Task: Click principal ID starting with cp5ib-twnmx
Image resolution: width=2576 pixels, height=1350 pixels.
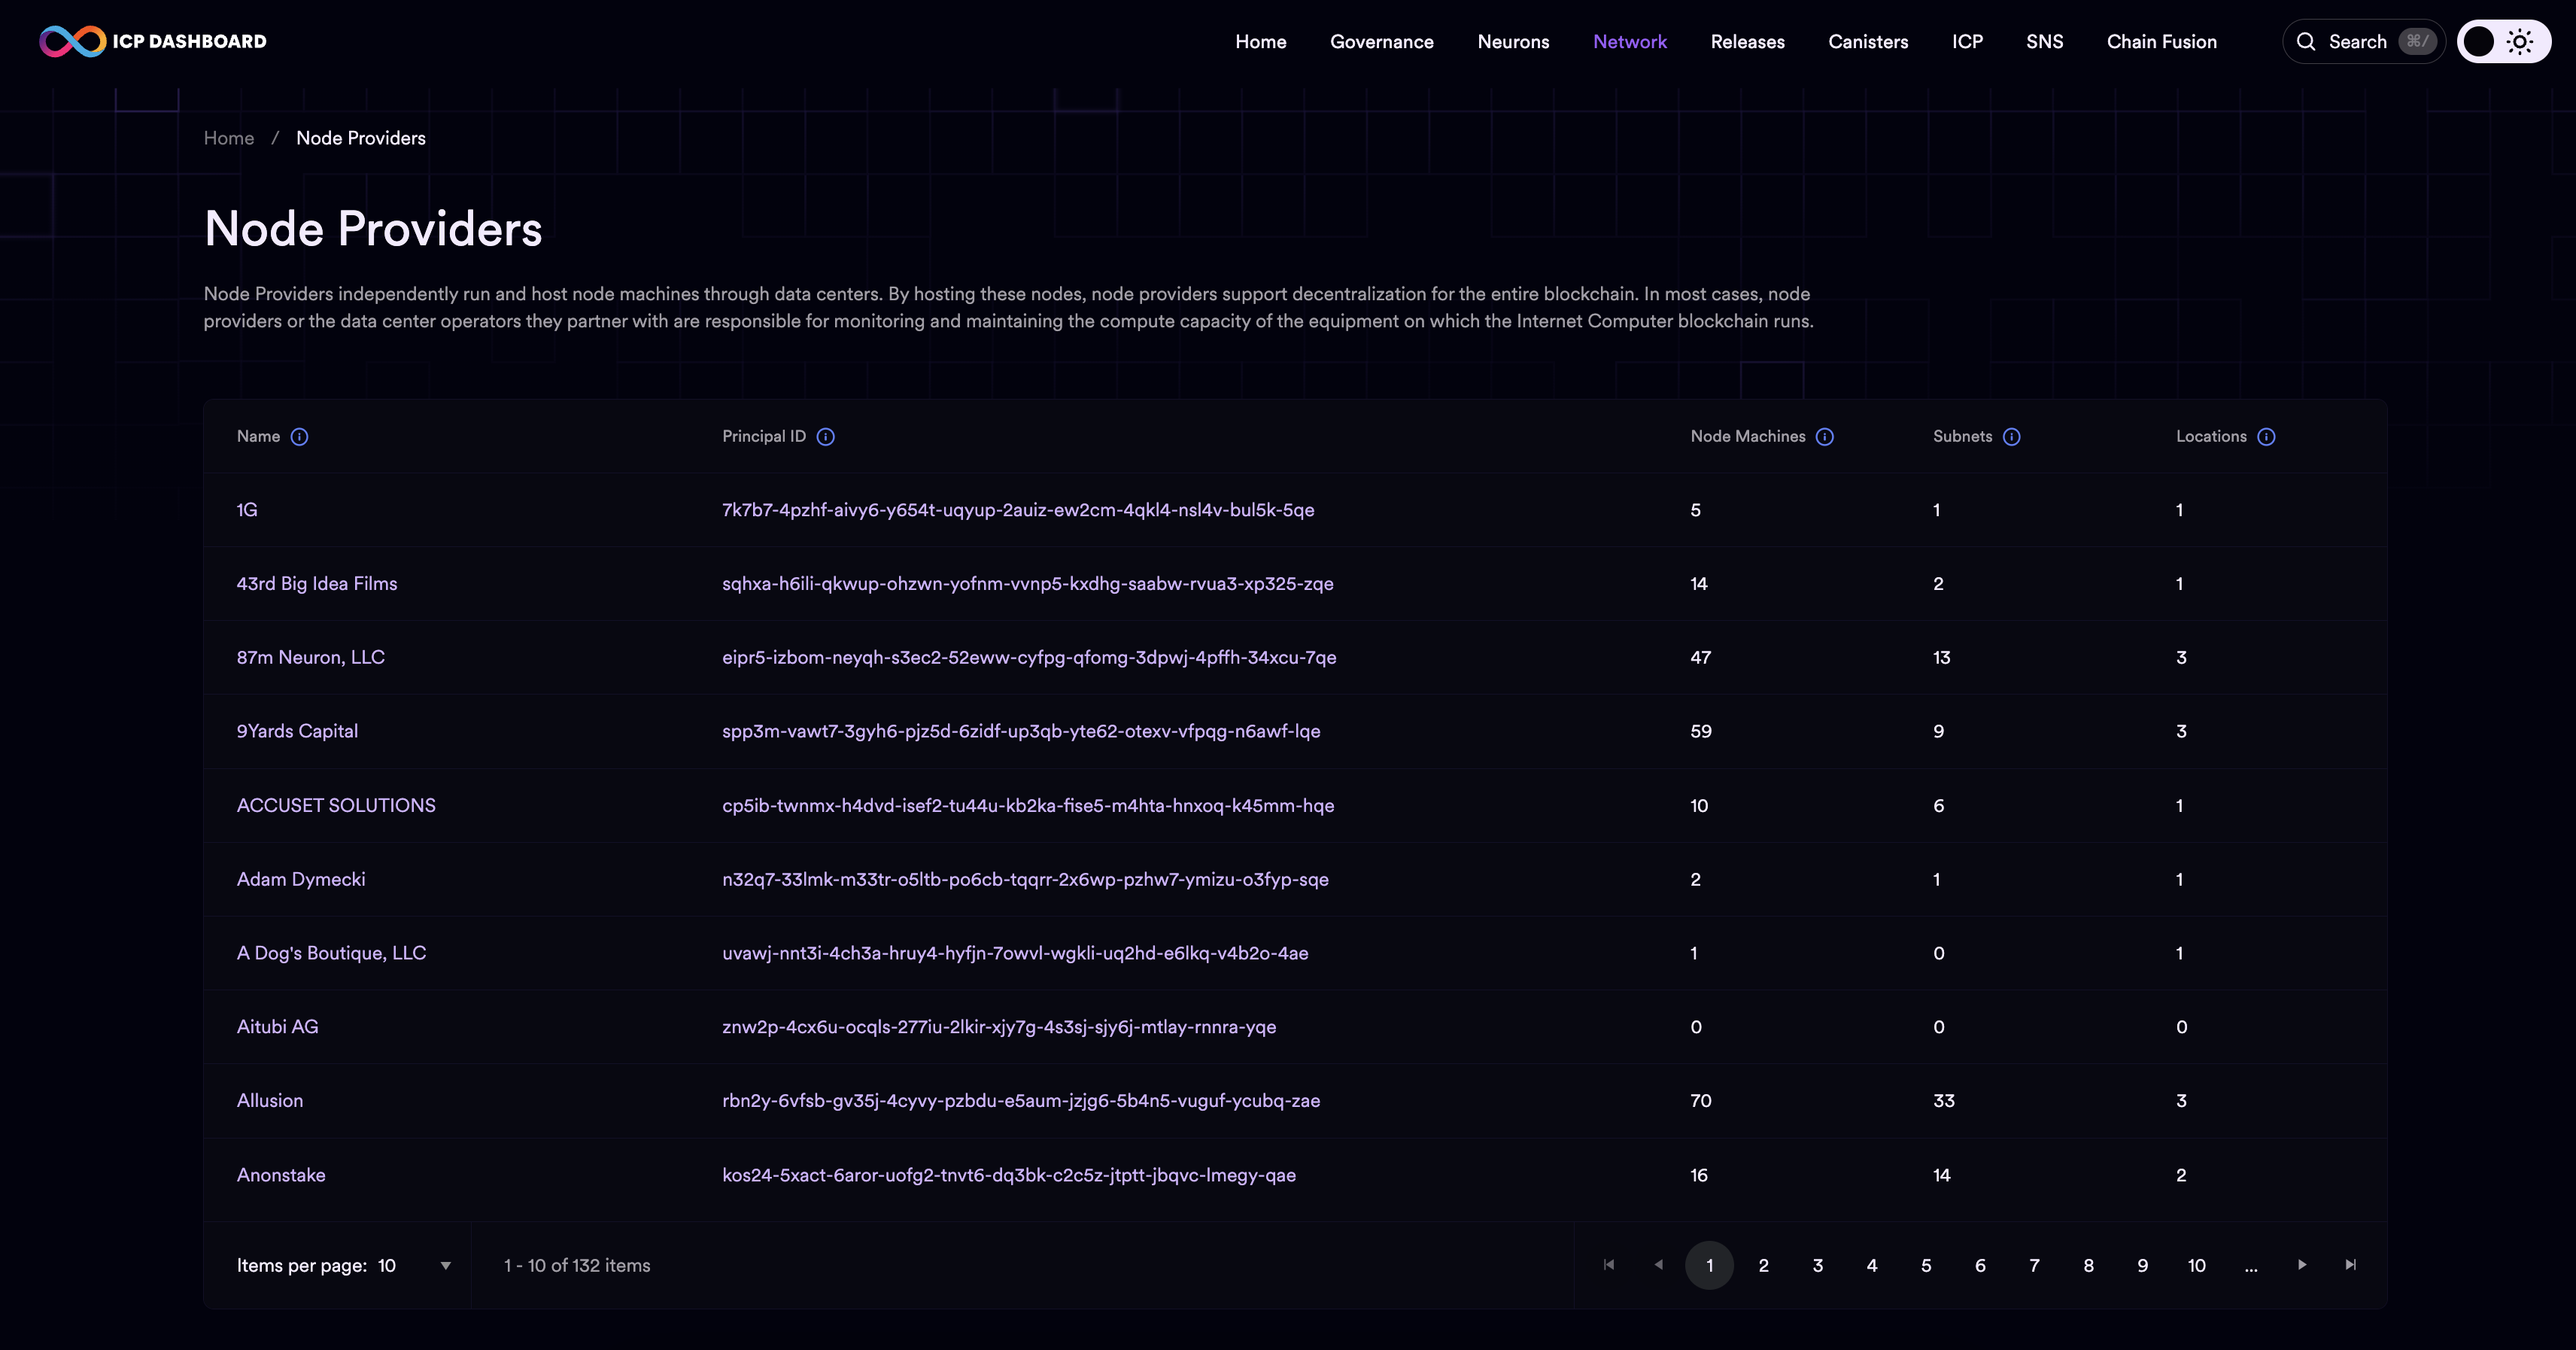Action: pos(1028,806)
